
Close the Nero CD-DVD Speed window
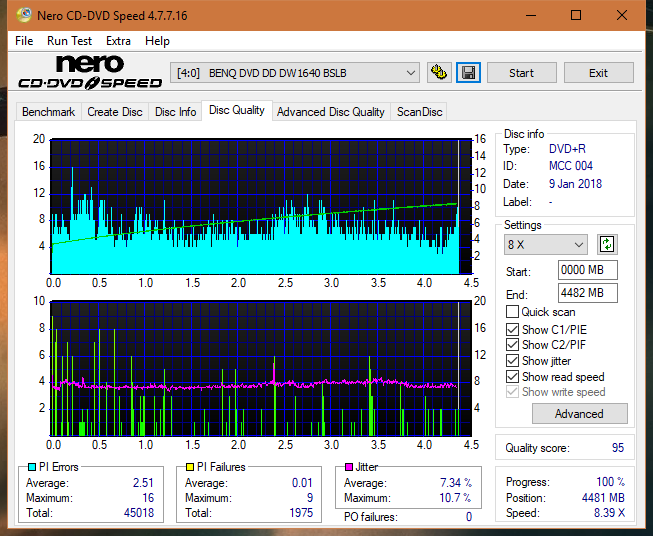point(622,15)
